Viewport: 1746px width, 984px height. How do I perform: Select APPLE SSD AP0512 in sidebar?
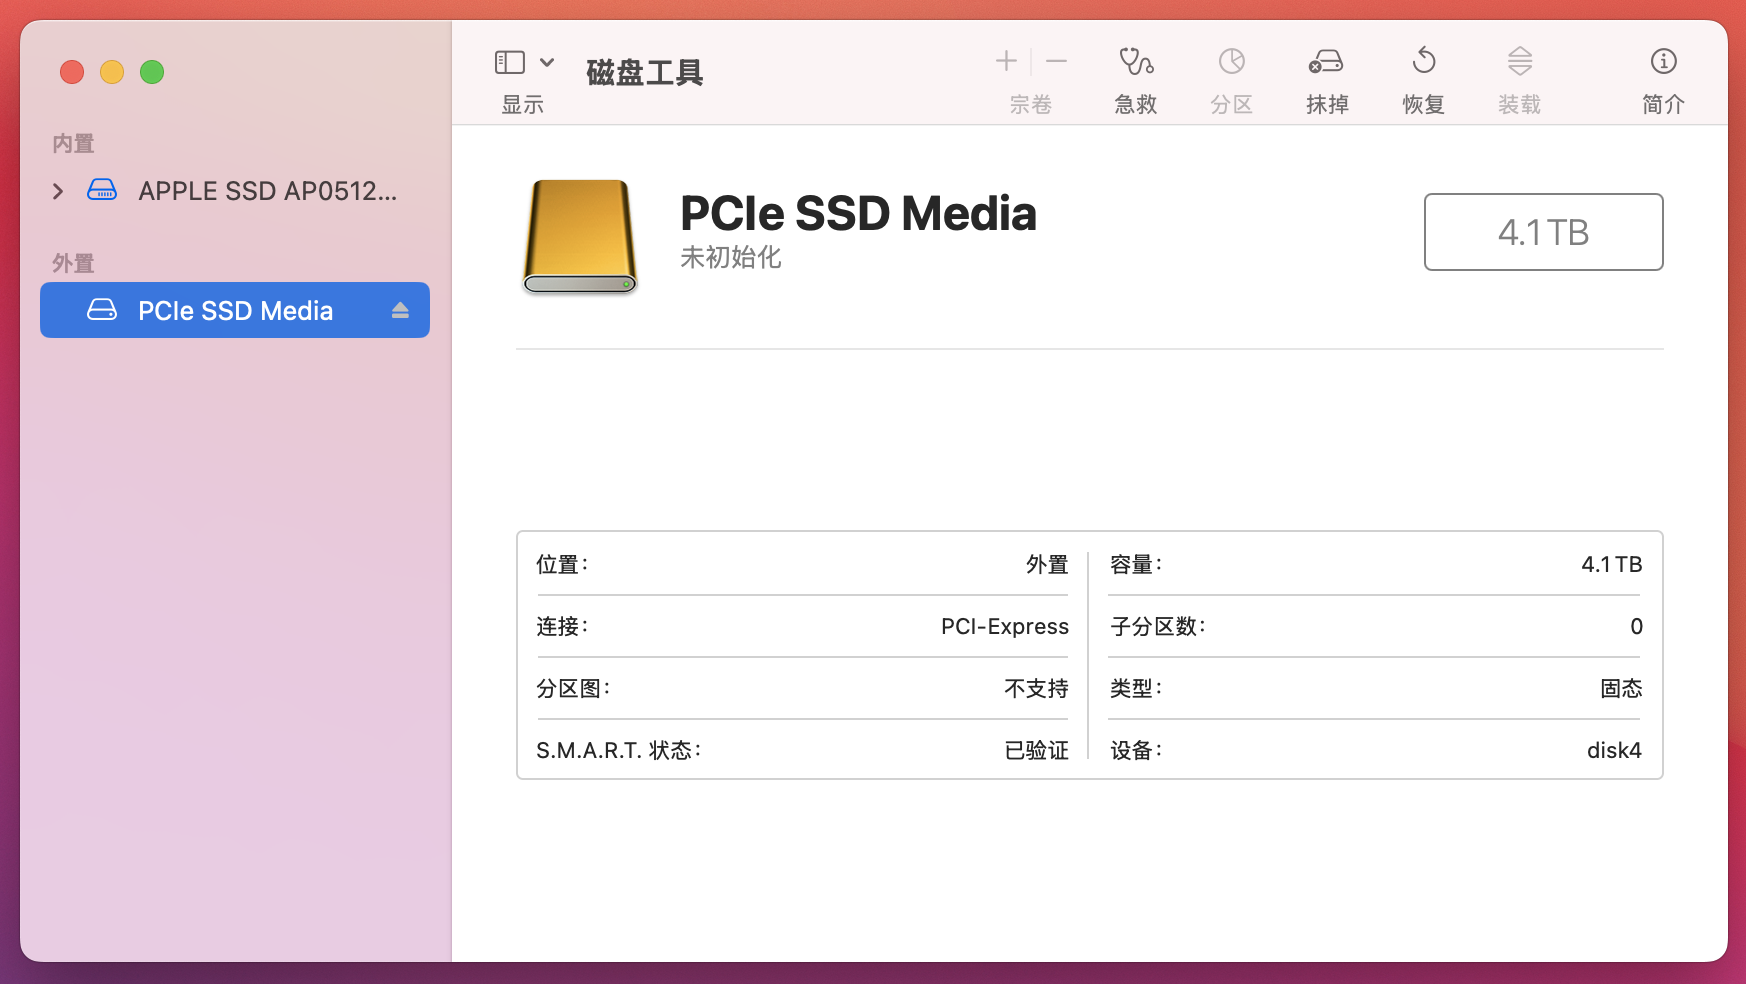click(267, 191)
